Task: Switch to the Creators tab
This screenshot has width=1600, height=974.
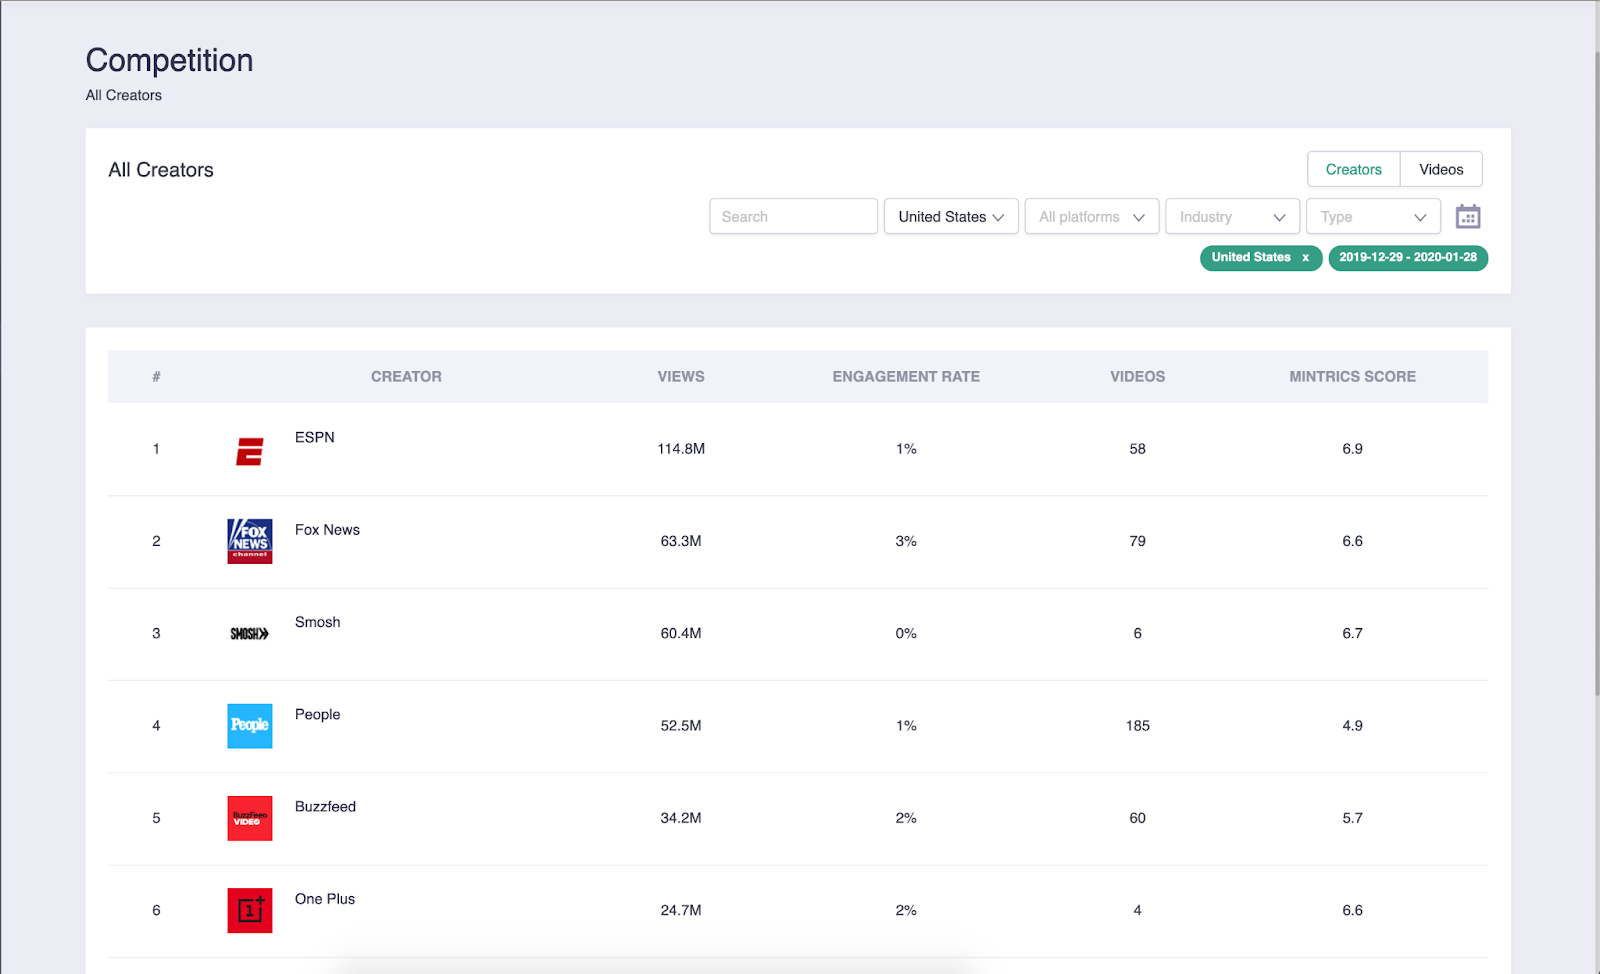Action: pos(1354,169)
